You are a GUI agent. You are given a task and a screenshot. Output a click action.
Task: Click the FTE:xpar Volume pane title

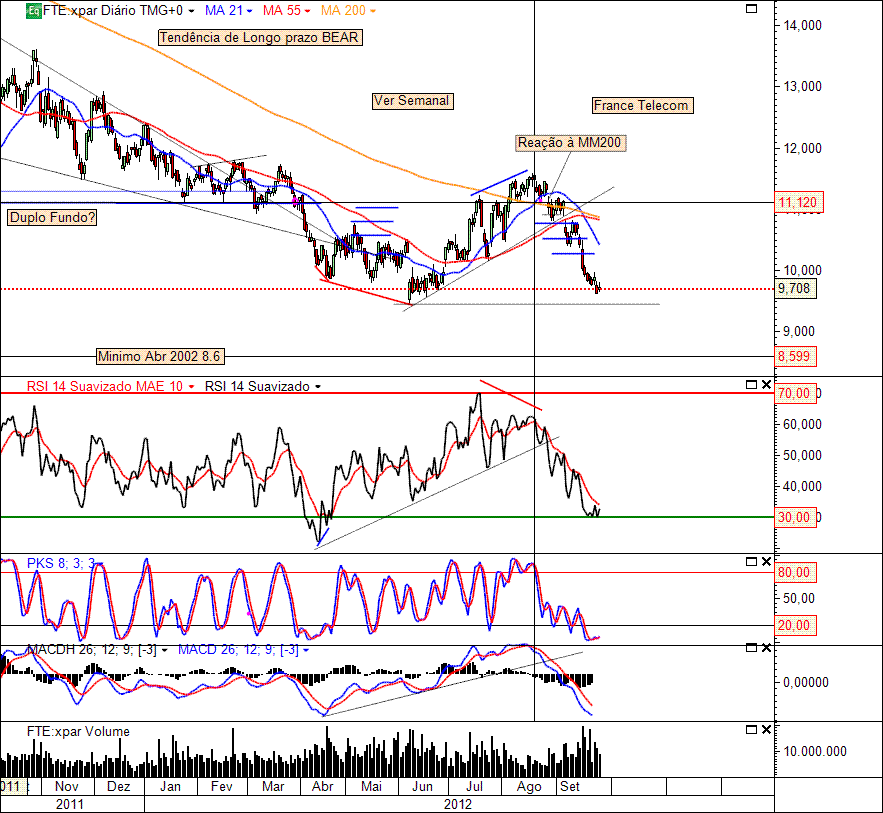(x=78, y=731)
